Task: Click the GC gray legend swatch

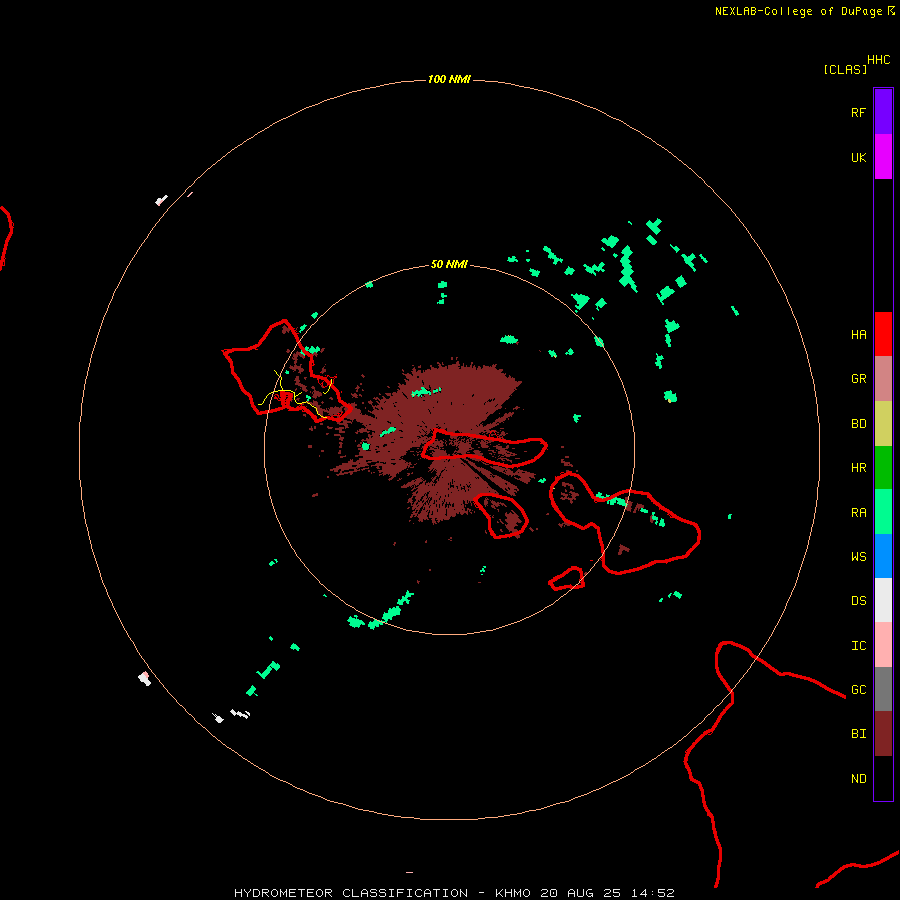Action: click(x=883, y=689)
